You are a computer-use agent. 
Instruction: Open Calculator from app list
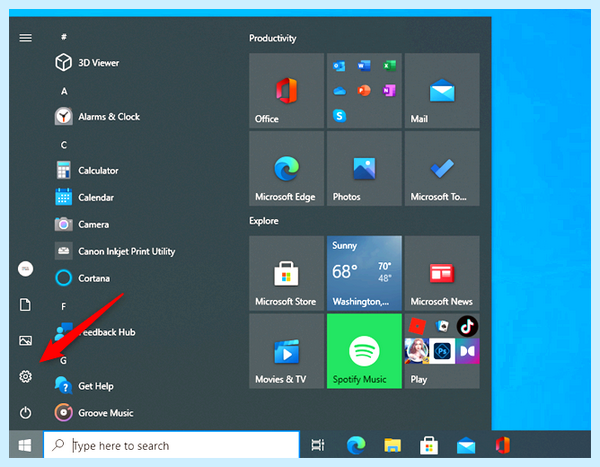point(87,170)
